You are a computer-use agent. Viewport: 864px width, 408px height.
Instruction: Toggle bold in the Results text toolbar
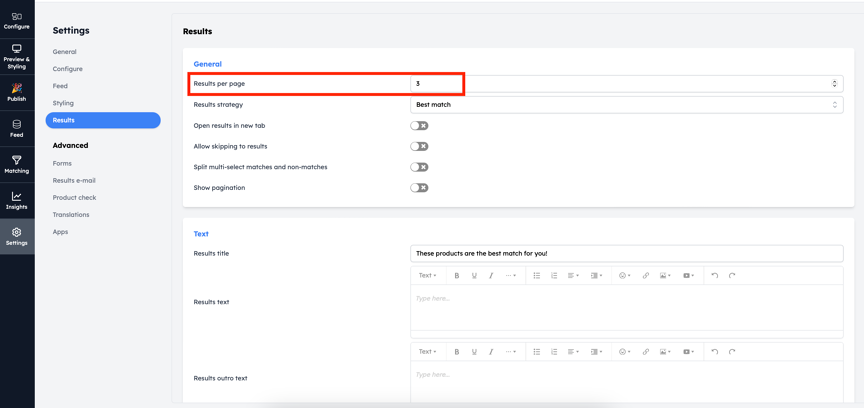[x=456, y=276]
